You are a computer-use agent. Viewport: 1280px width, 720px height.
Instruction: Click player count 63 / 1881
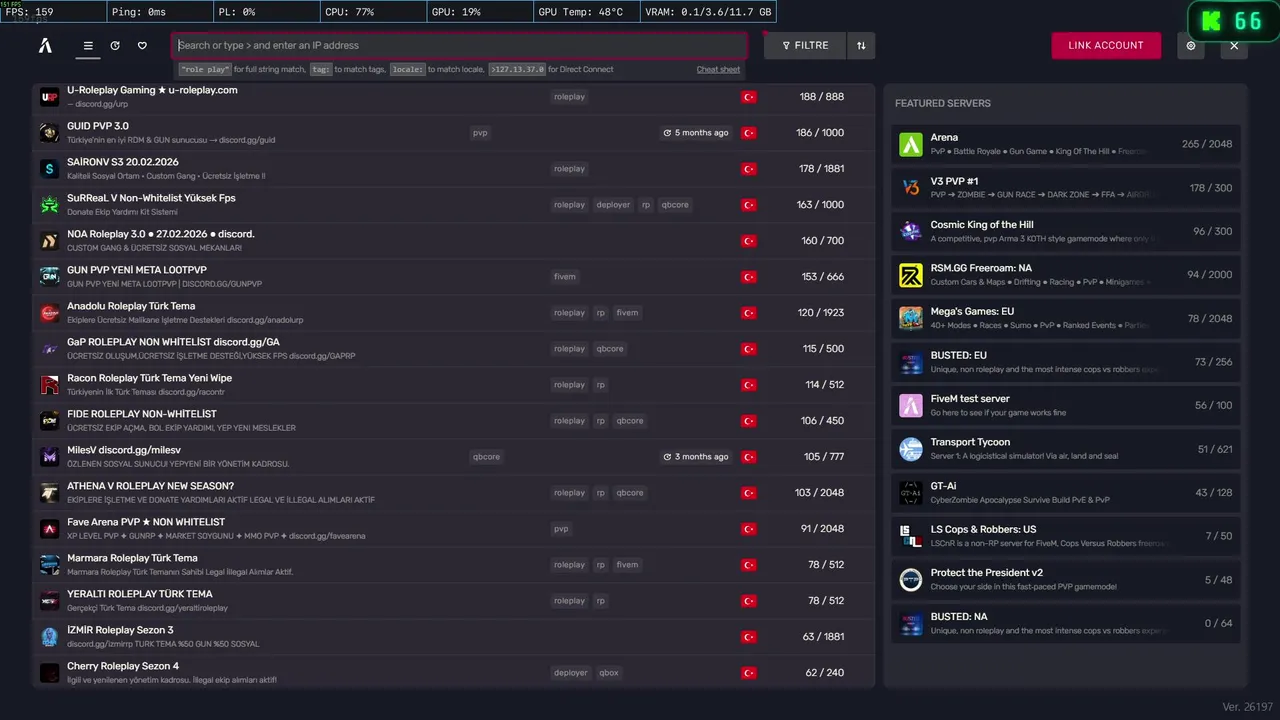(x=823, y=637)
